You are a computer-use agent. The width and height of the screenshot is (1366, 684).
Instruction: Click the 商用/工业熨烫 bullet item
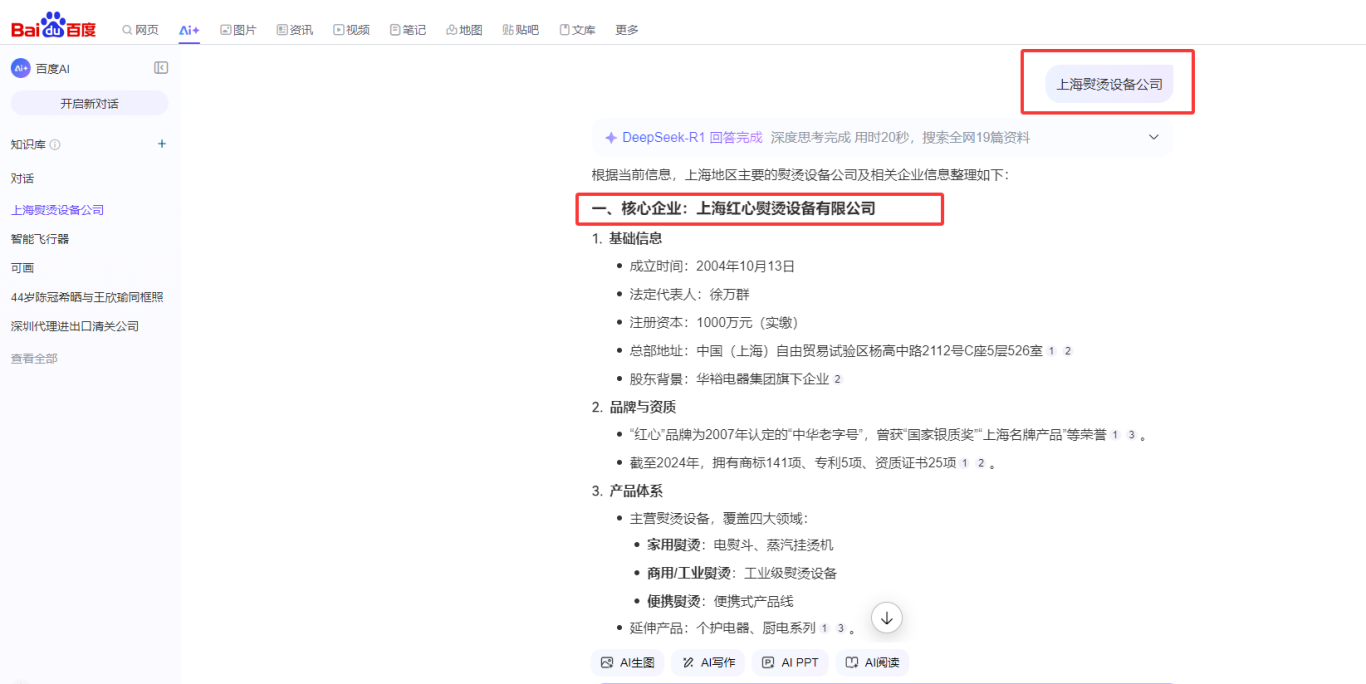[742, 573]
